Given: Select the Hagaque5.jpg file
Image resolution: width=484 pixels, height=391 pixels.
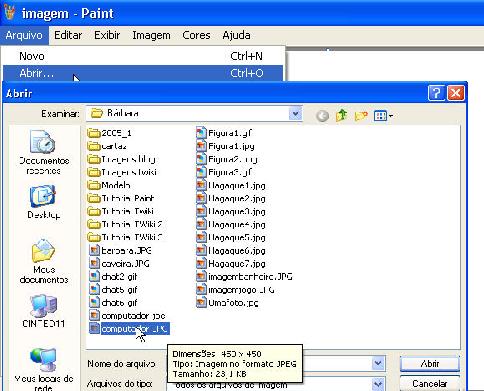Looking at the screenshot, I should [231, 237].
